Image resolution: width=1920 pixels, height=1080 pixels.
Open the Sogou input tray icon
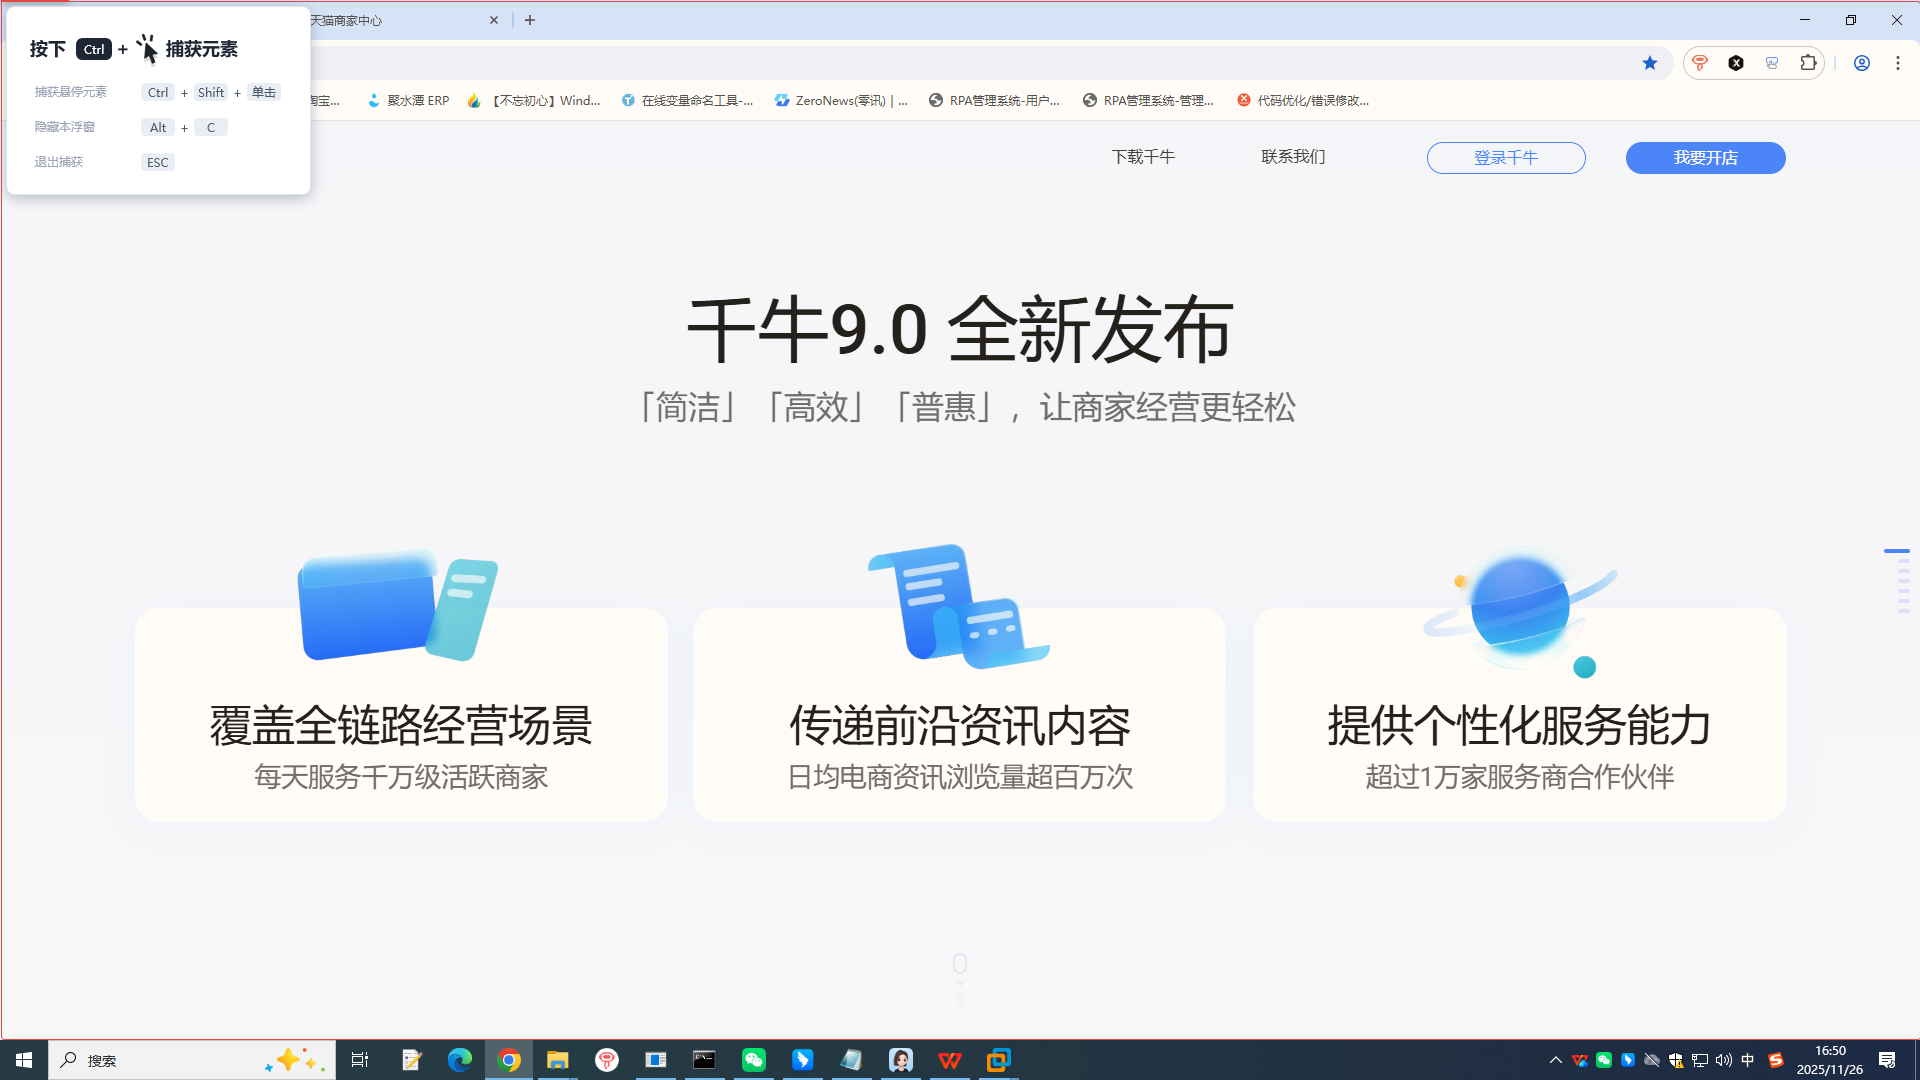click(x=1776, y=1060)
